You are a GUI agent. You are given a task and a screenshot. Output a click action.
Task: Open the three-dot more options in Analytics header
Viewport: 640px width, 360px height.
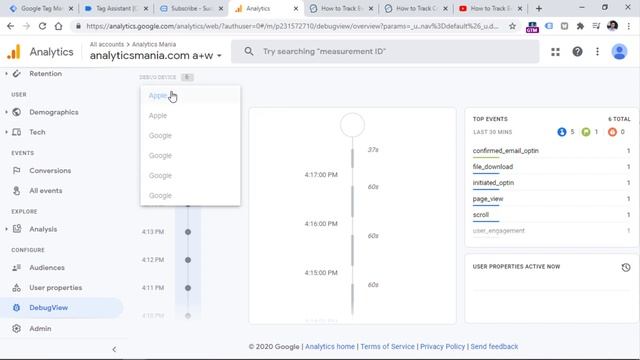(x=597, y=52)
